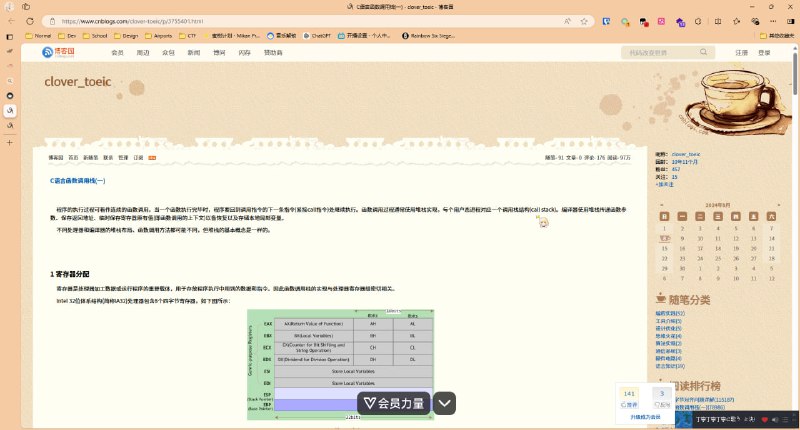Open the purple extension icon
The height and width of the screenshot is (430, 800).
pos(680,21)
